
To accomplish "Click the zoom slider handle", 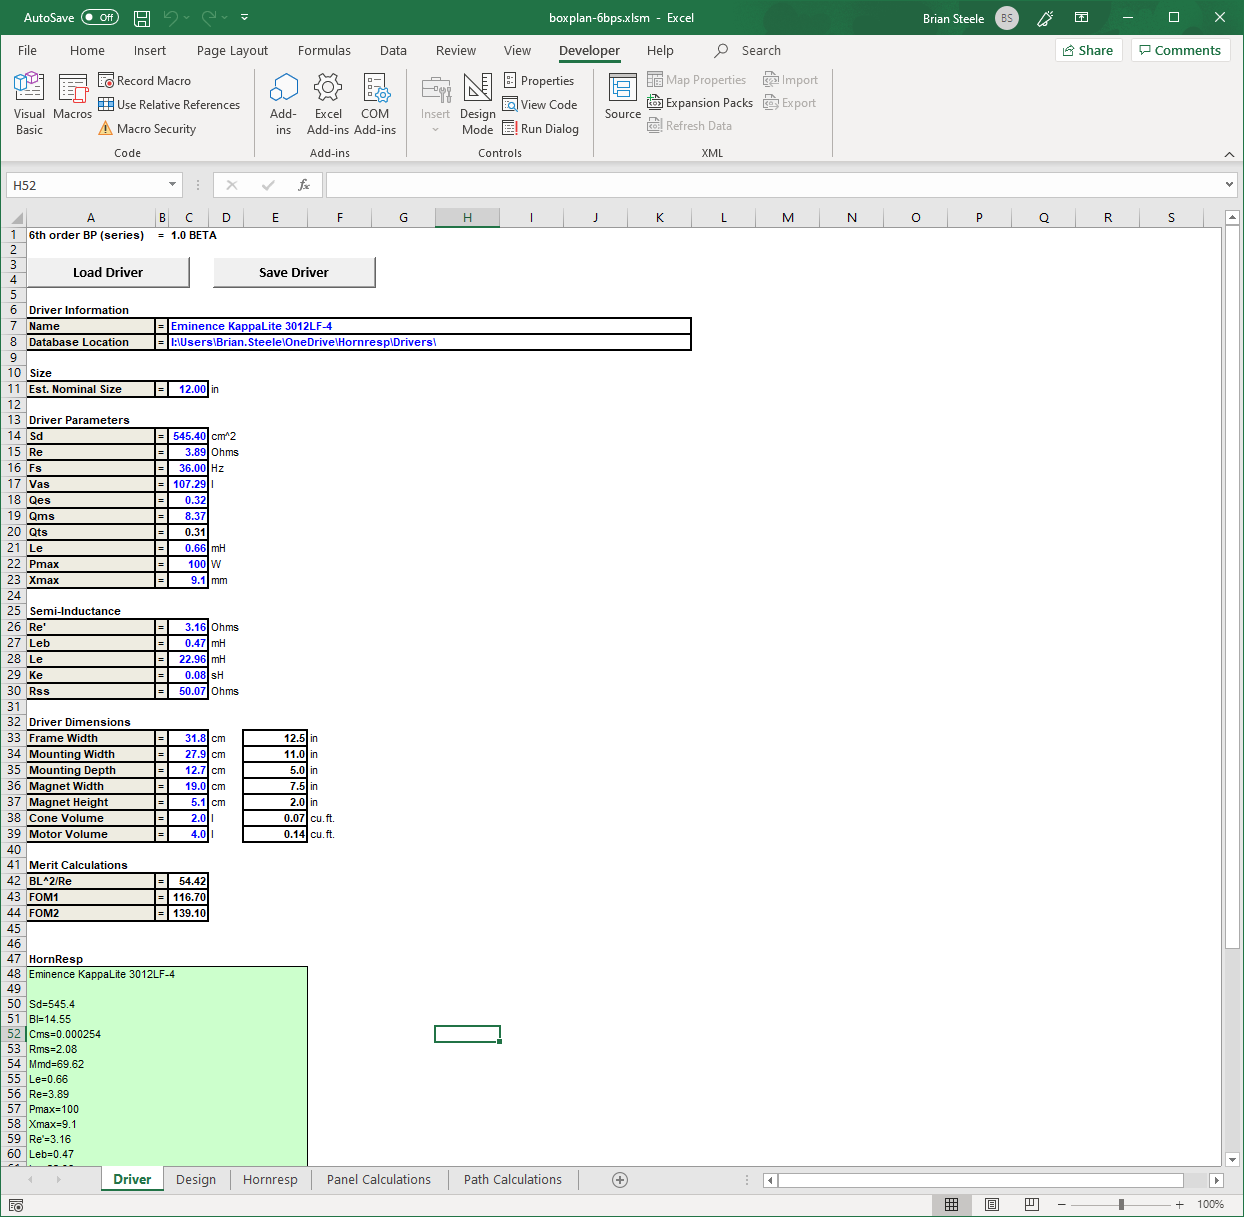I will tap(1121, 1205).
